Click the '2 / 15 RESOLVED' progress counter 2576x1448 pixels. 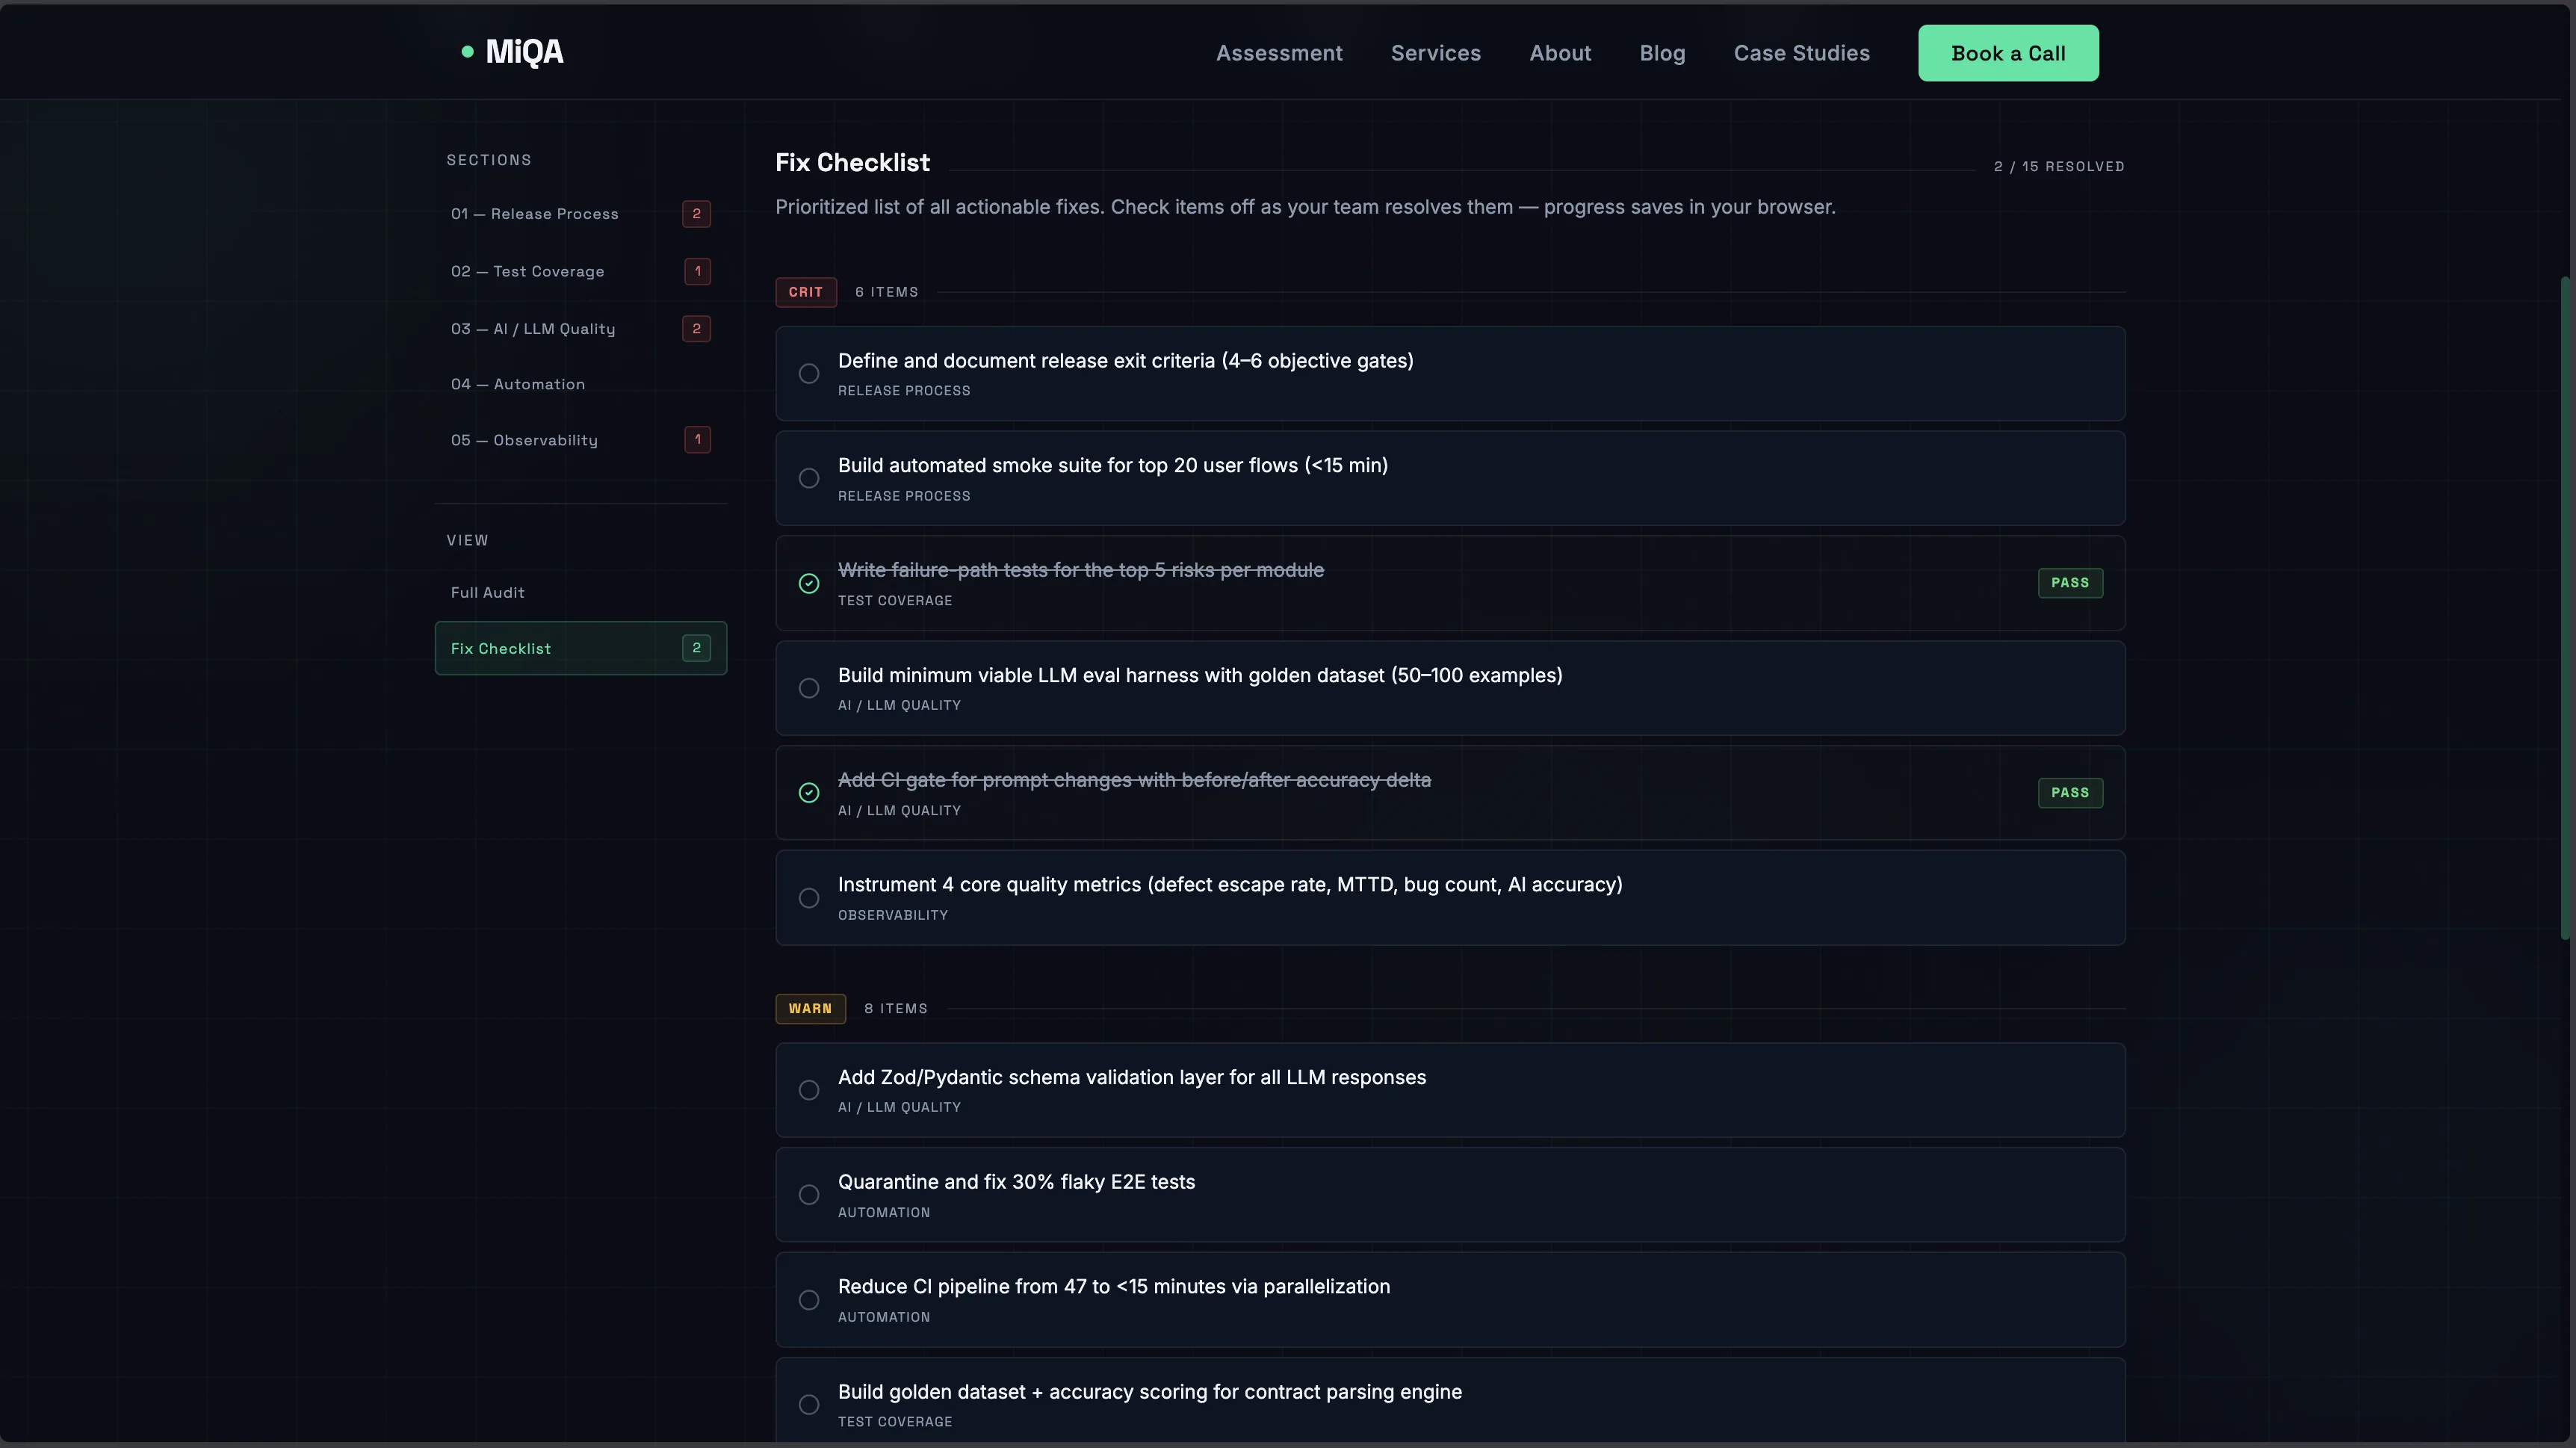point(2059,167)
